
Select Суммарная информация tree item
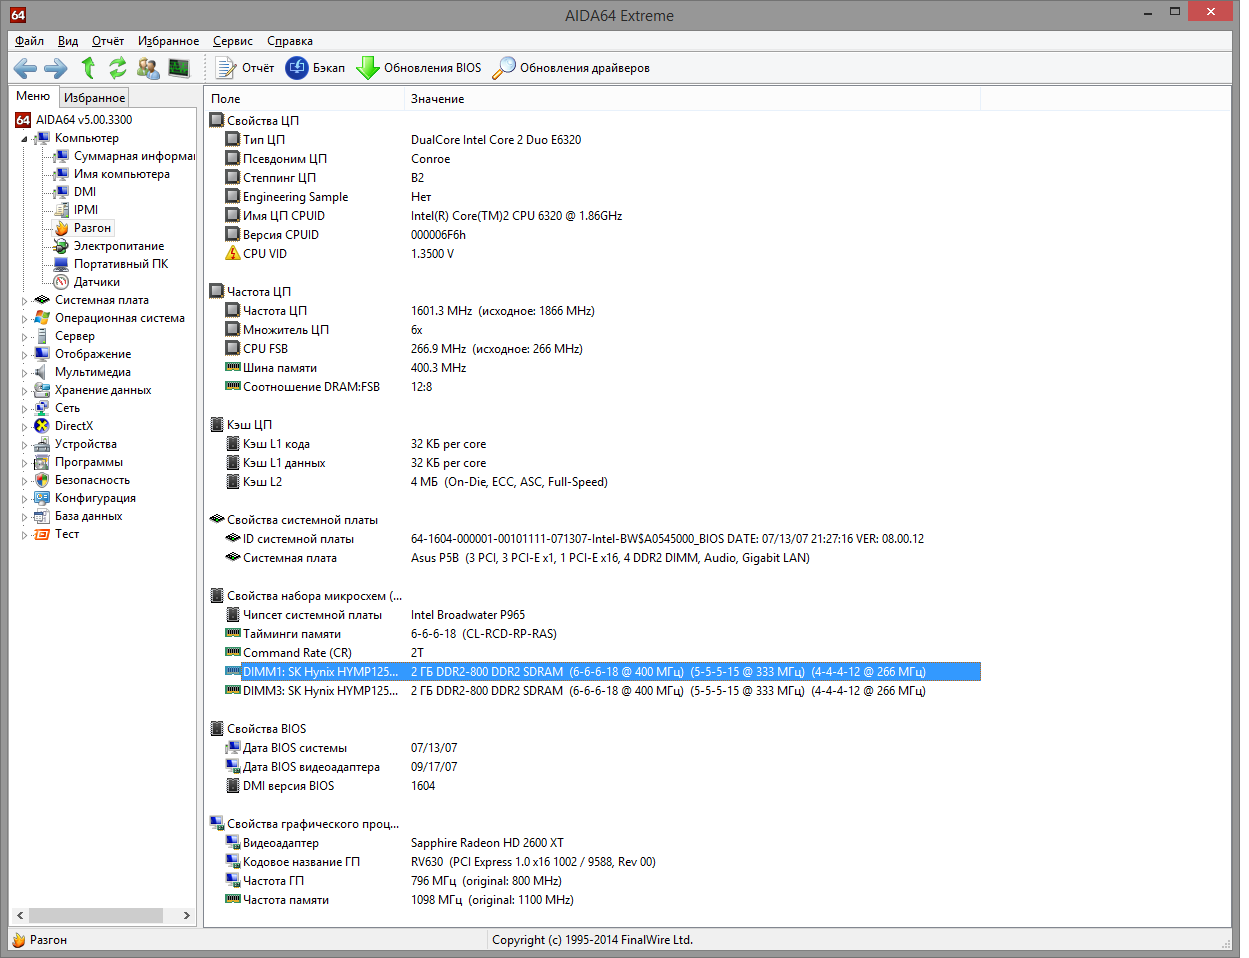[134, 156]
